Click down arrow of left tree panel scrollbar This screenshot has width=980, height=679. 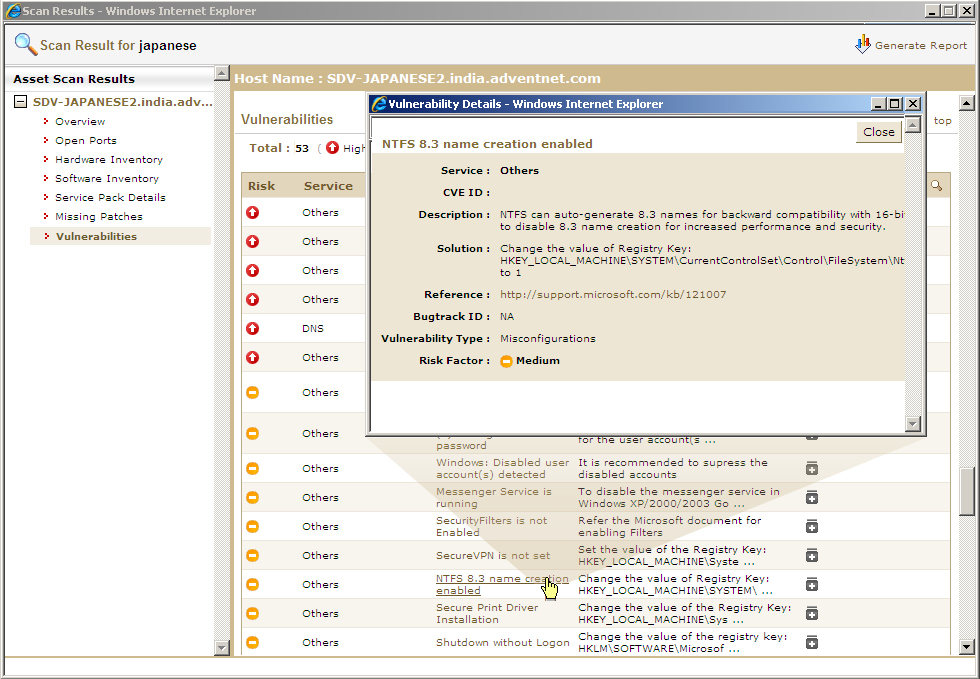click(x=222, y=648)
